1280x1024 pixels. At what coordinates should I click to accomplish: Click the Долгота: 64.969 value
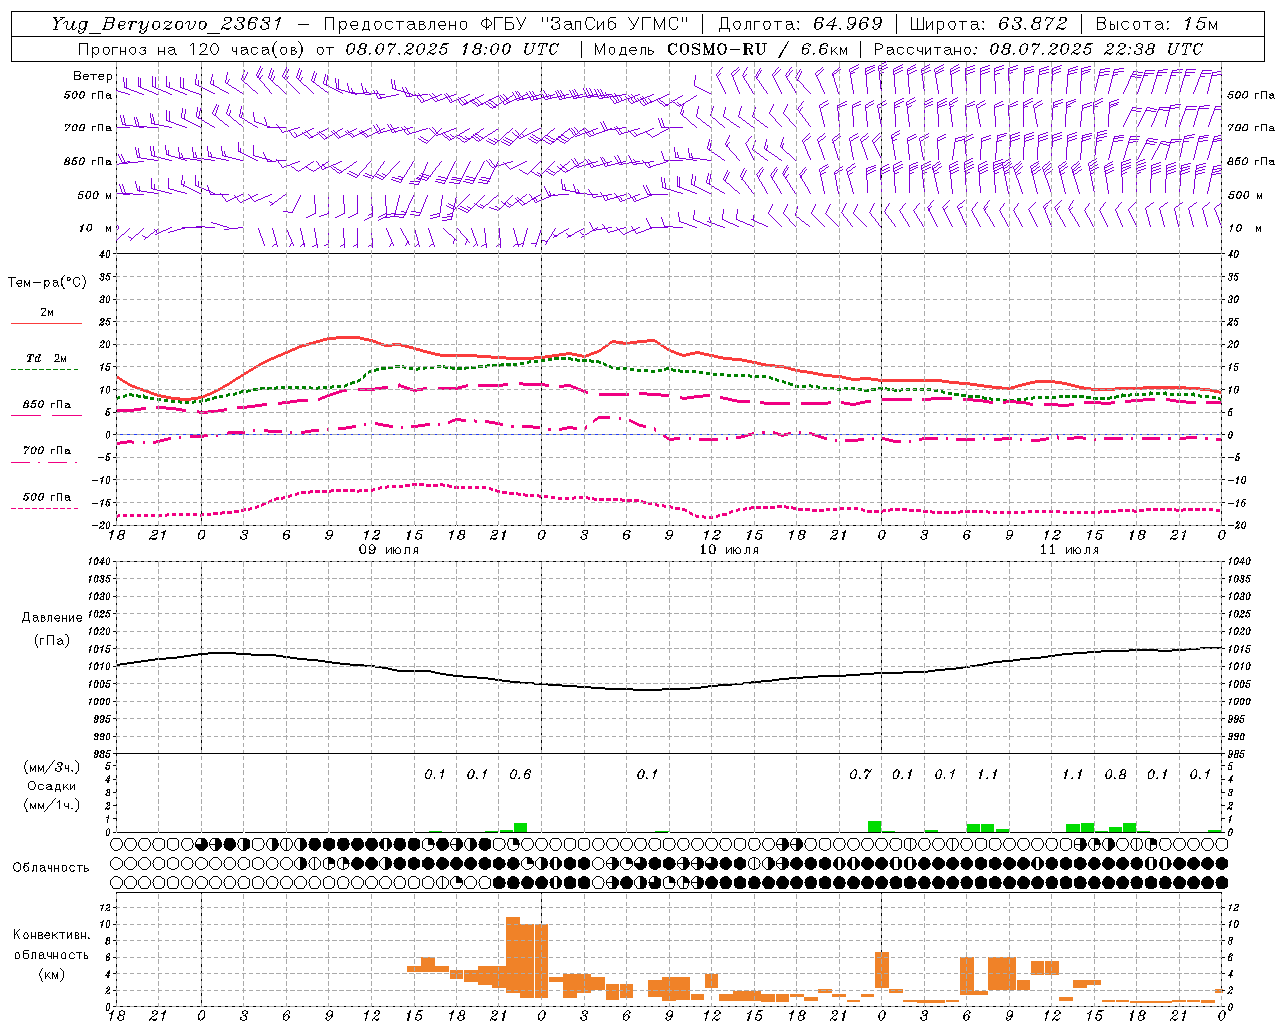(x=800, y=24)
